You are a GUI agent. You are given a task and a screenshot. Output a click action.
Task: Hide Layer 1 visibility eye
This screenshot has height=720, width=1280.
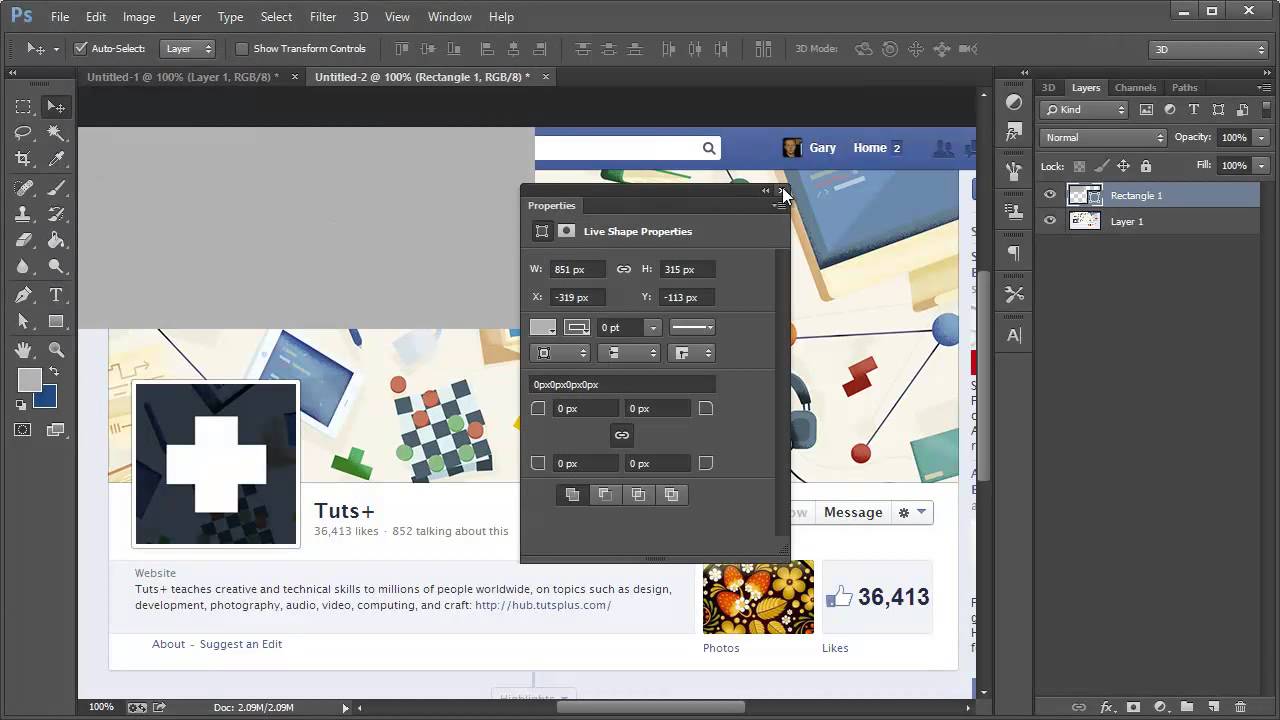(1050, 221)
